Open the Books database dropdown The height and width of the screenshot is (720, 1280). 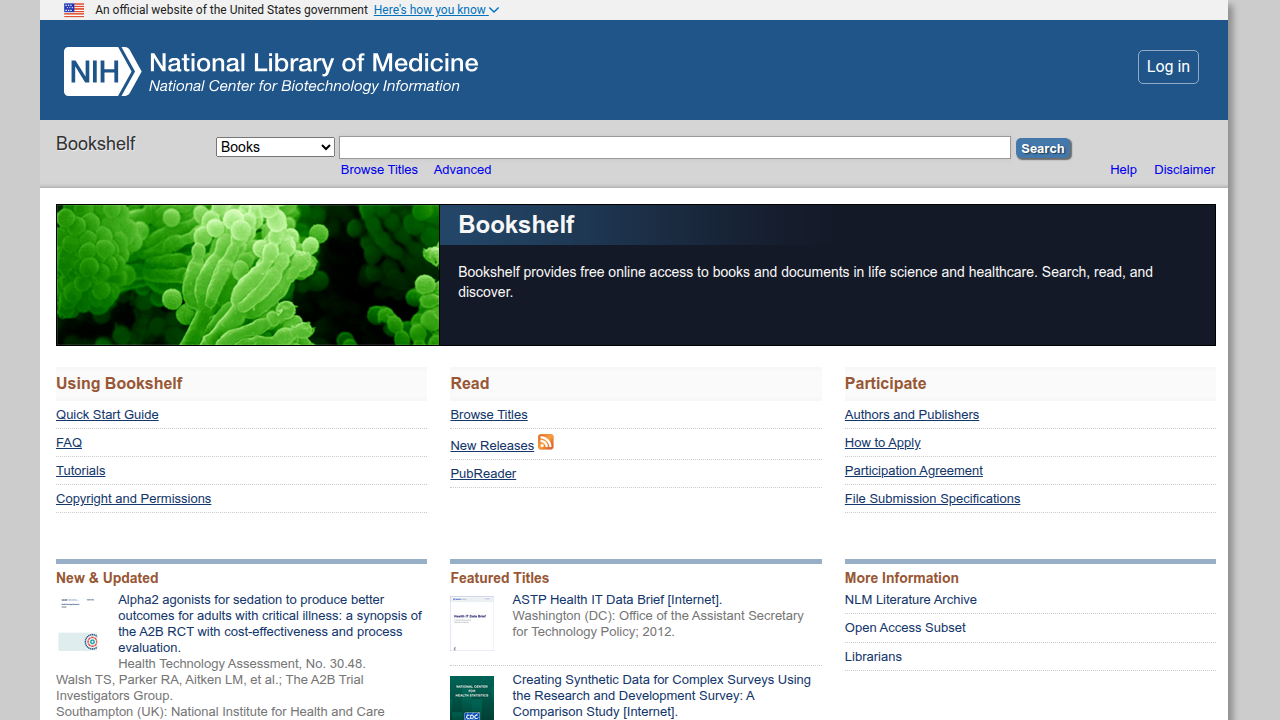click(x=275, y=147)
